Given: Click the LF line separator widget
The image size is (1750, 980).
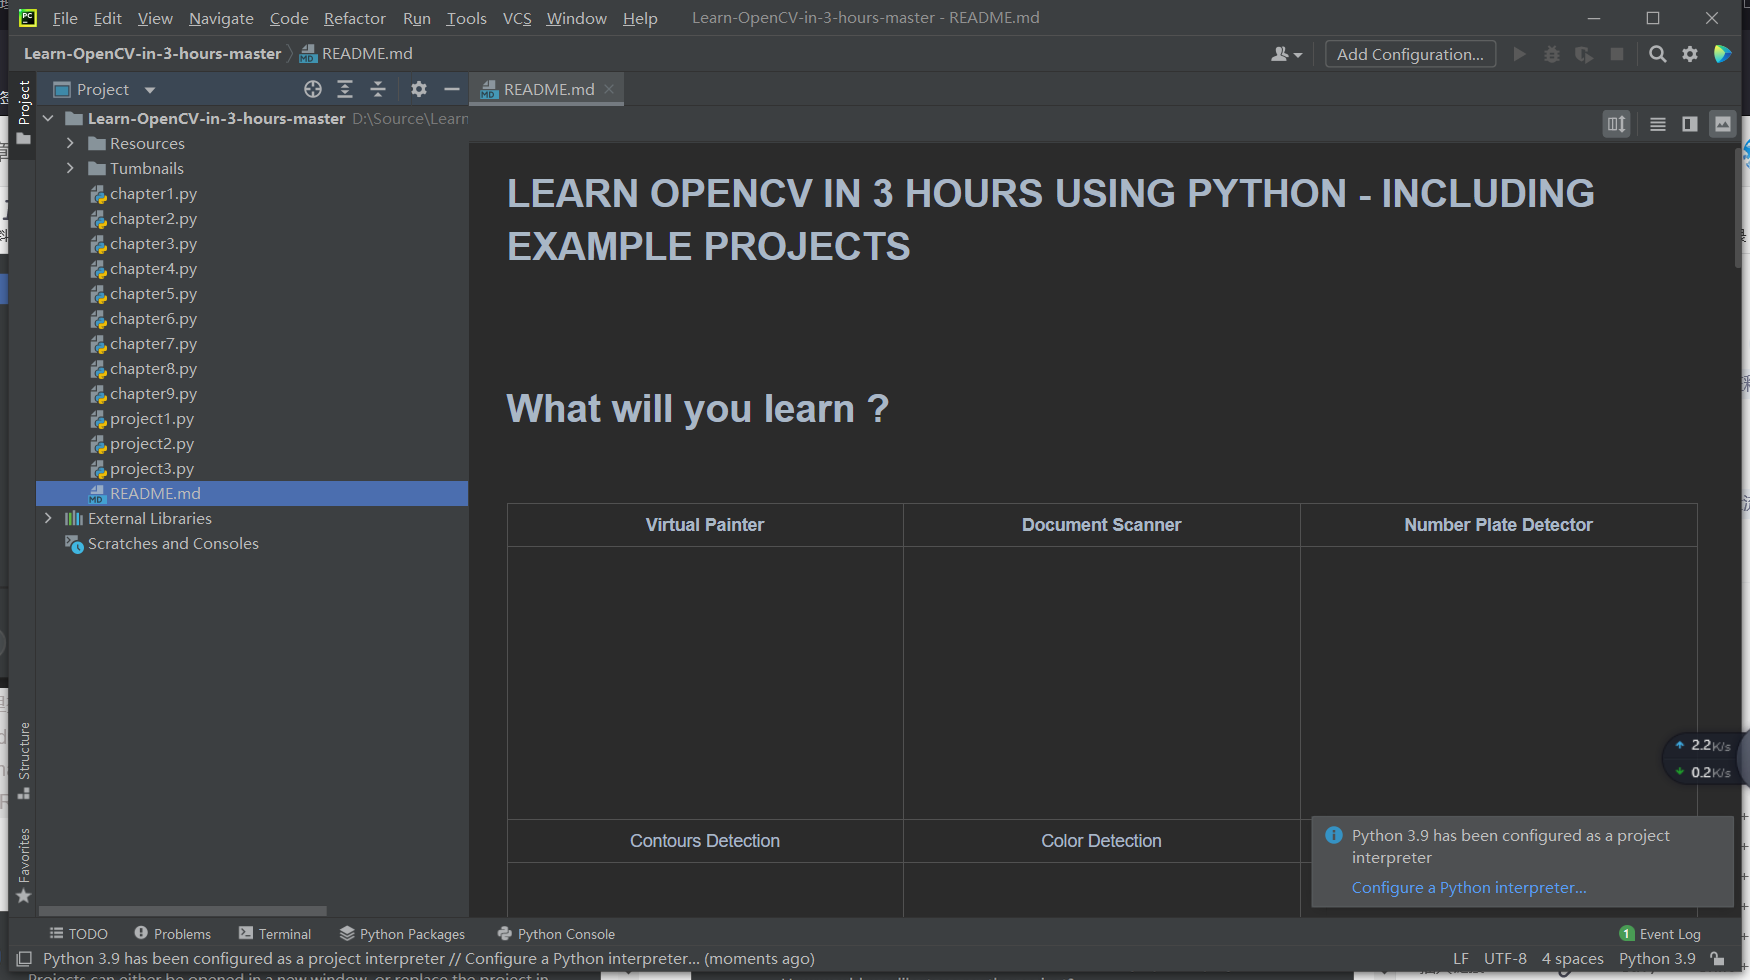Looking at the screenshot, I should [1461, 958].
